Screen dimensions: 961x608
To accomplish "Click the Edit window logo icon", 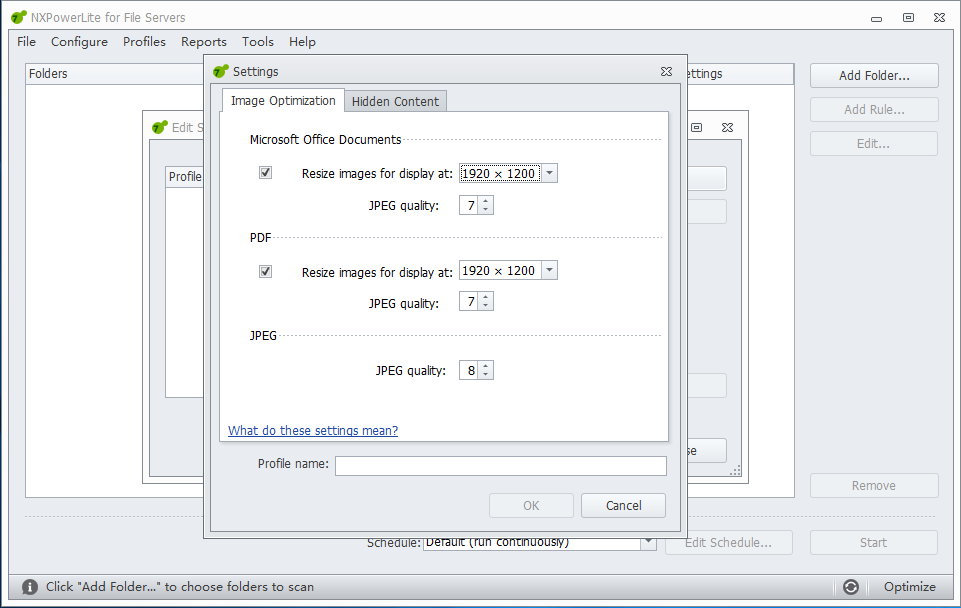I will [x=159, y=127].
